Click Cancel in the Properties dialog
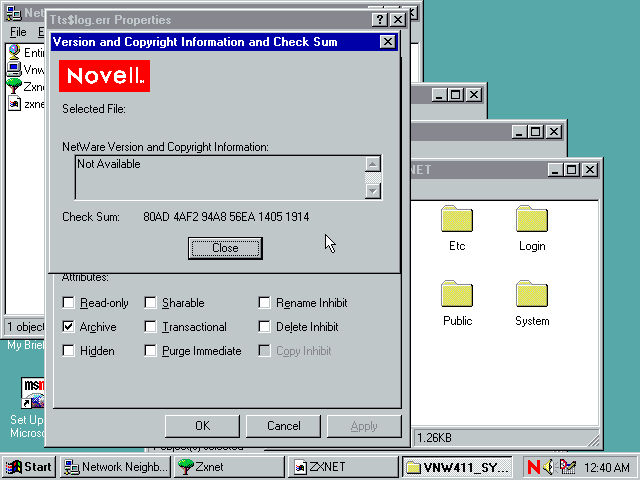 coord(284,426)
